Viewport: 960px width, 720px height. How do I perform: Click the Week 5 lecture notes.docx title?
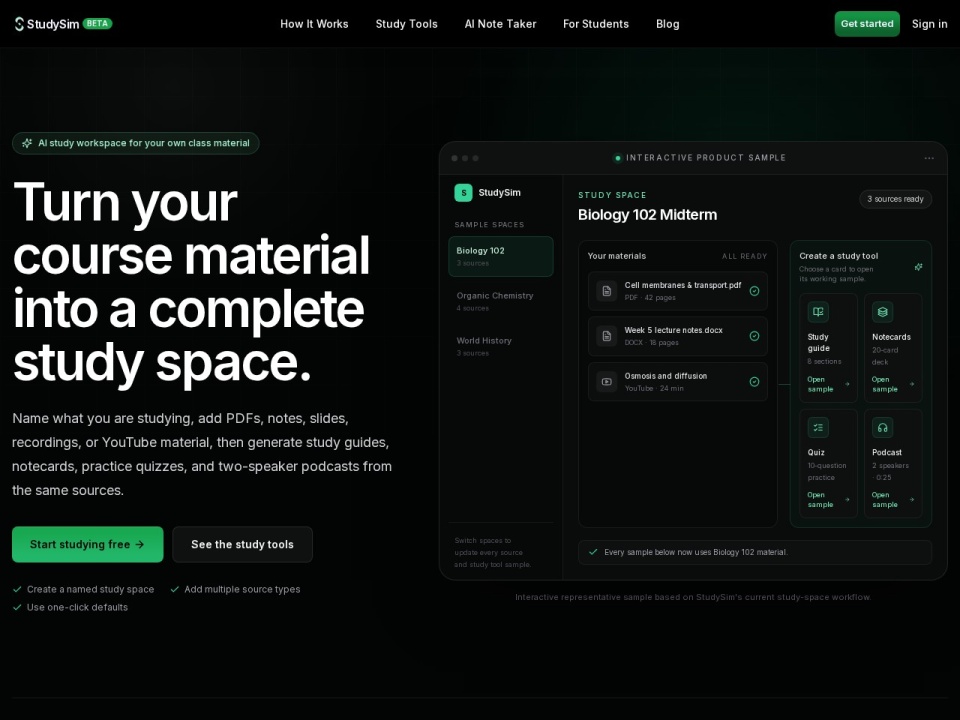[673, 330]
